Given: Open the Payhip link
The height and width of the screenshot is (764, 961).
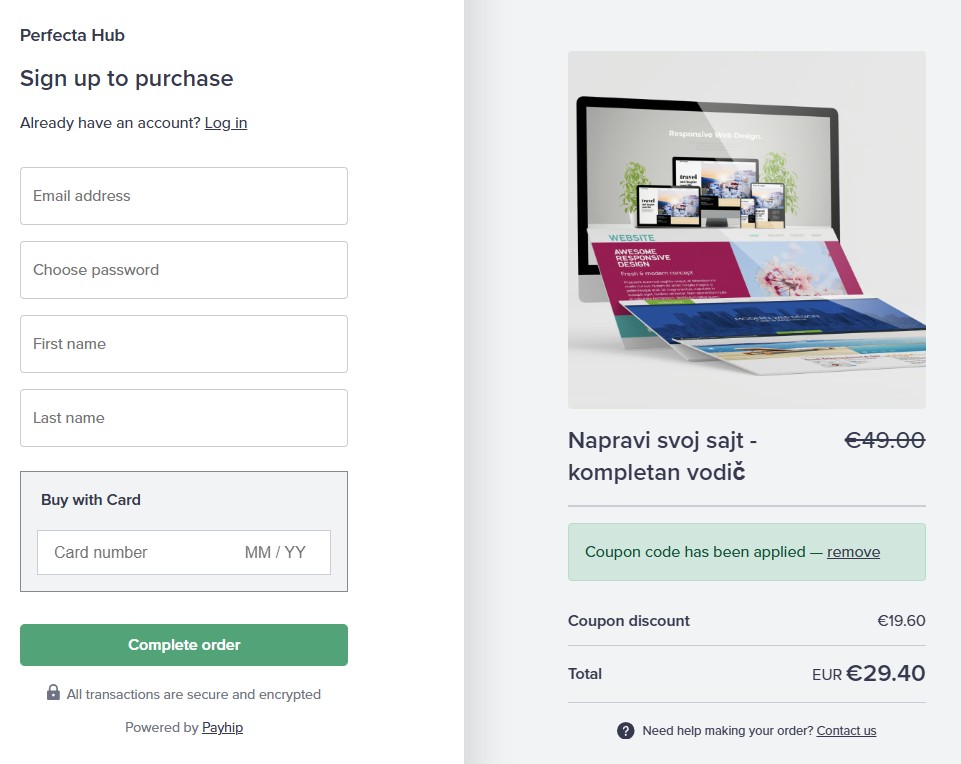Looking at the screenshot, I should (222, 728).
